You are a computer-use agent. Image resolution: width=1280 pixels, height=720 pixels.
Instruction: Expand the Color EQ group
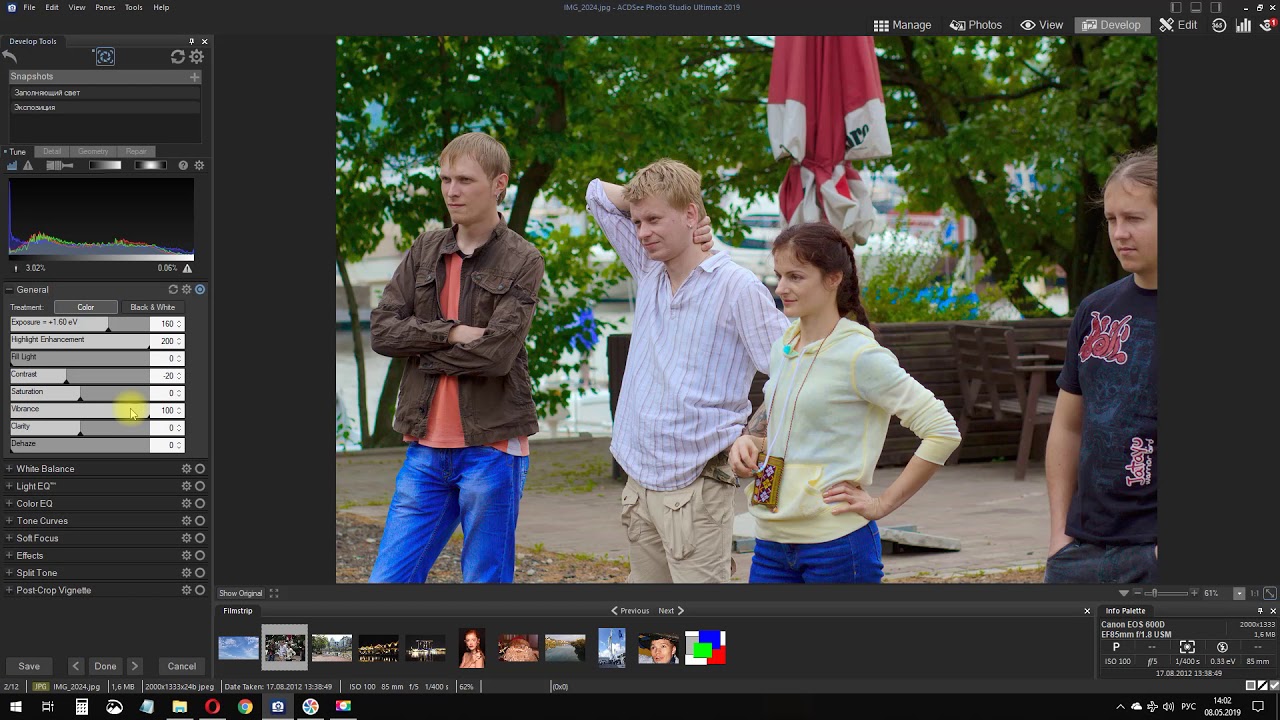pos(9,504)
